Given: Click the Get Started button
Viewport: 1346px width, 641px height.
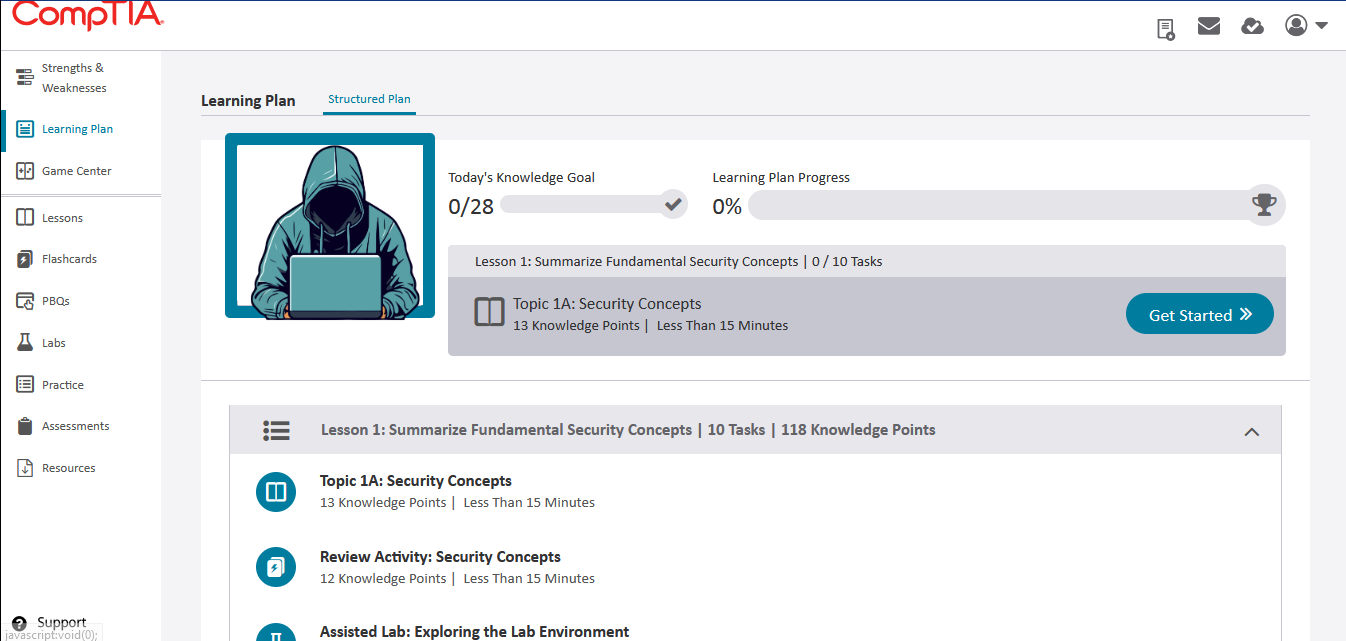Looking at the screenshot, I should (x=1199, y=313).
